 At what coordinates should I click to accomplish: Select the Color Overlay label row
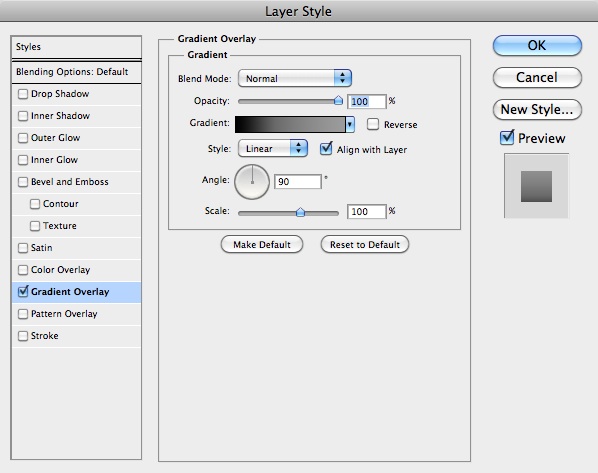pos(76,270)
